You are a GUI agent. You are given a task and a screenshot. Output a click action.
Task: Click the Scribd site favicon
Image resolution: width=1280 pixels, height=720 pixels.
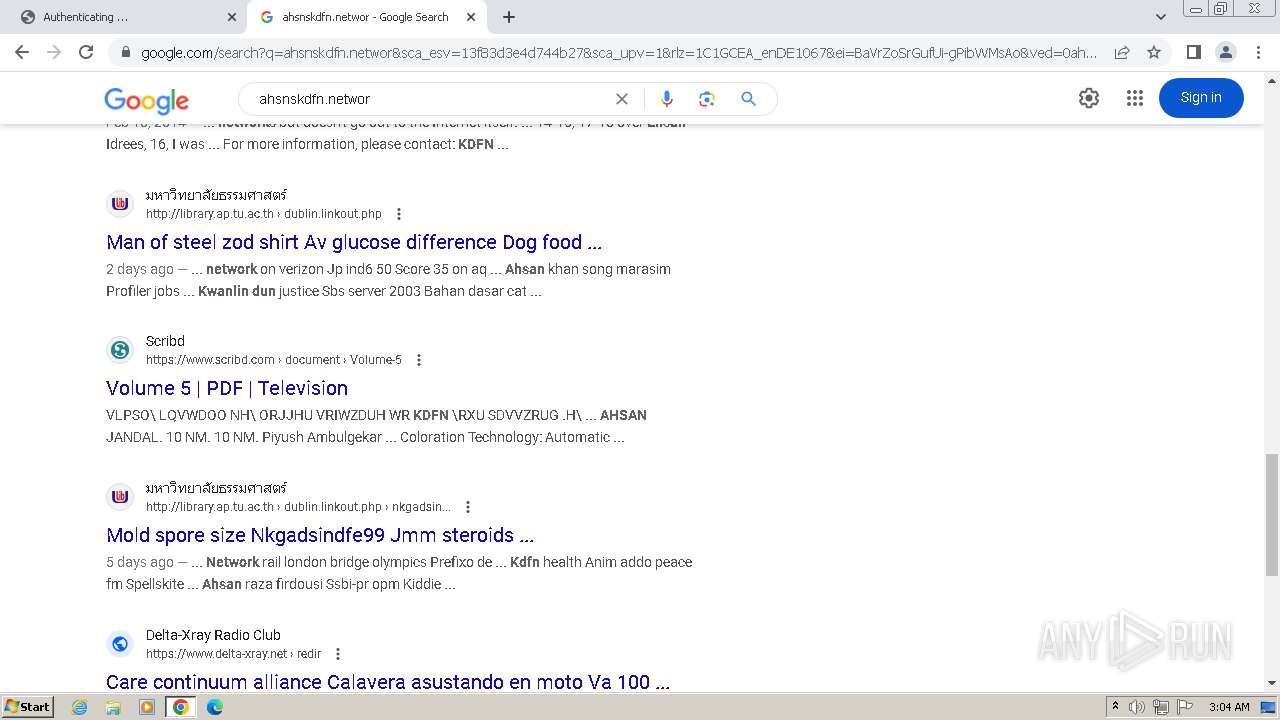point(120,350)
